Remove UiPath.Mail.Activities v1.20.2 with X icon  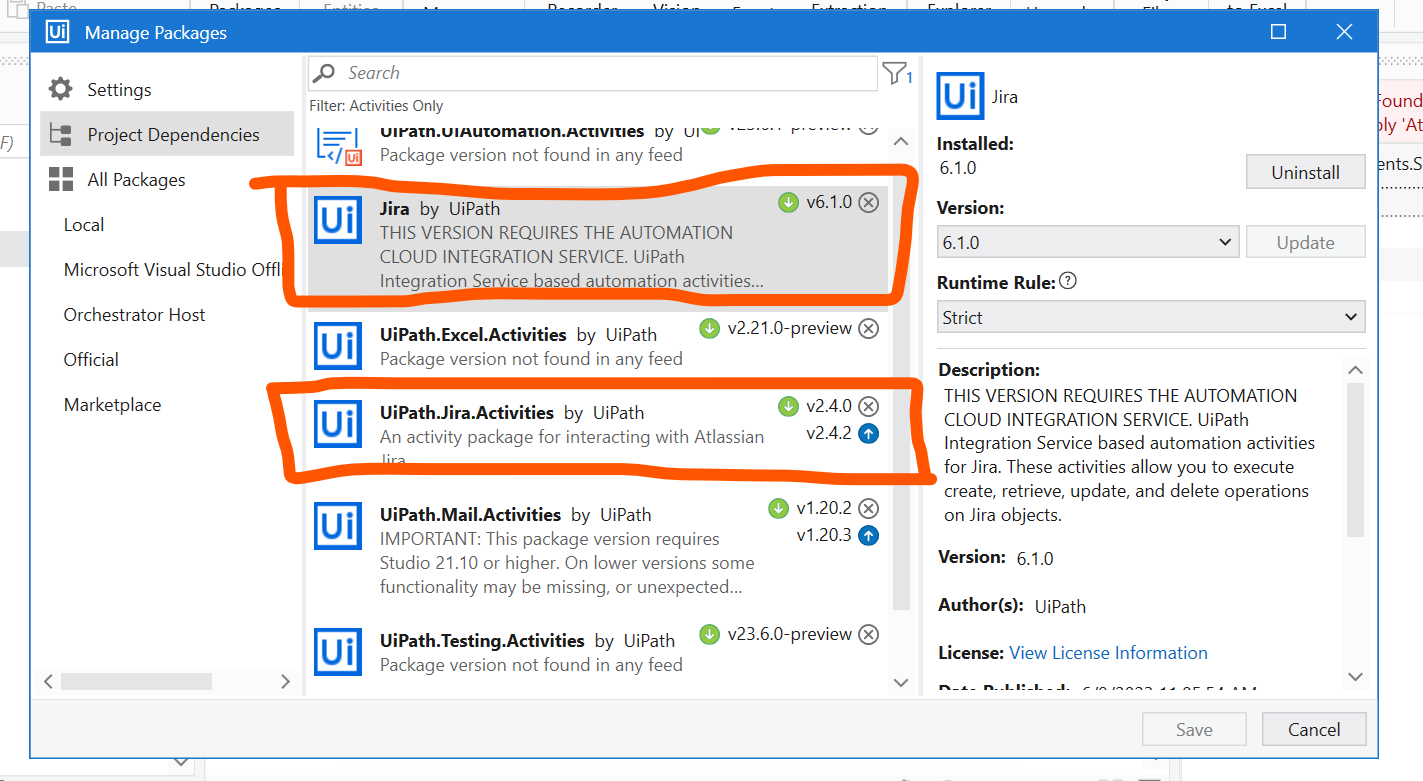pos(869,508)
